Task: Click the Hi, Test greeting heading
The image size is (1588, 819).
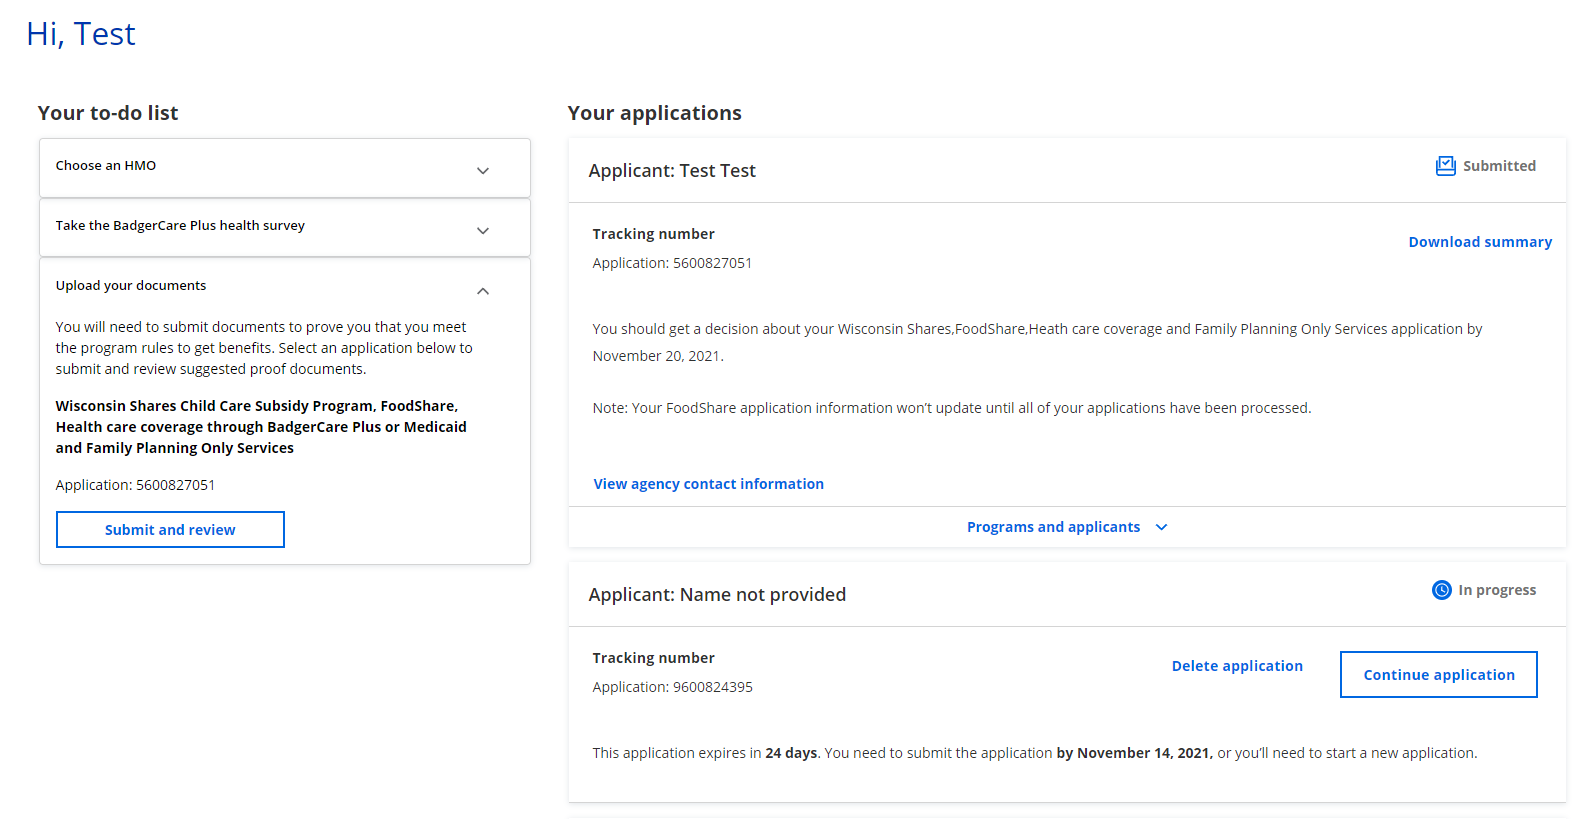Action: [x=81, y=34]
